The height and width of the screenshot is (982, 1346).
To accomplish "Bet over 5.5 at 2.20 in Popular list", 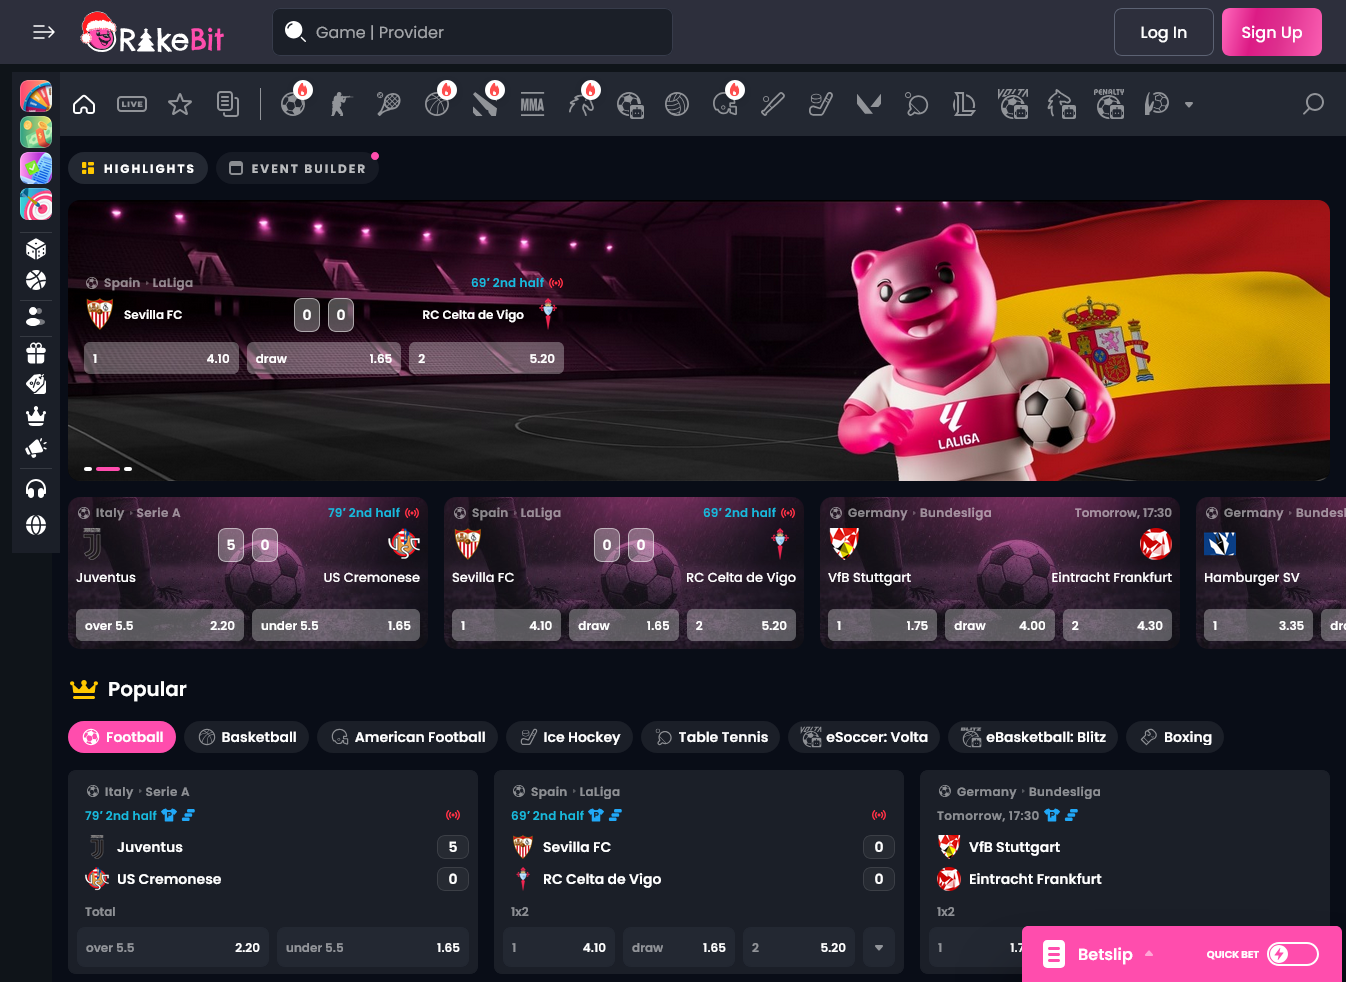I will point(173,947).
